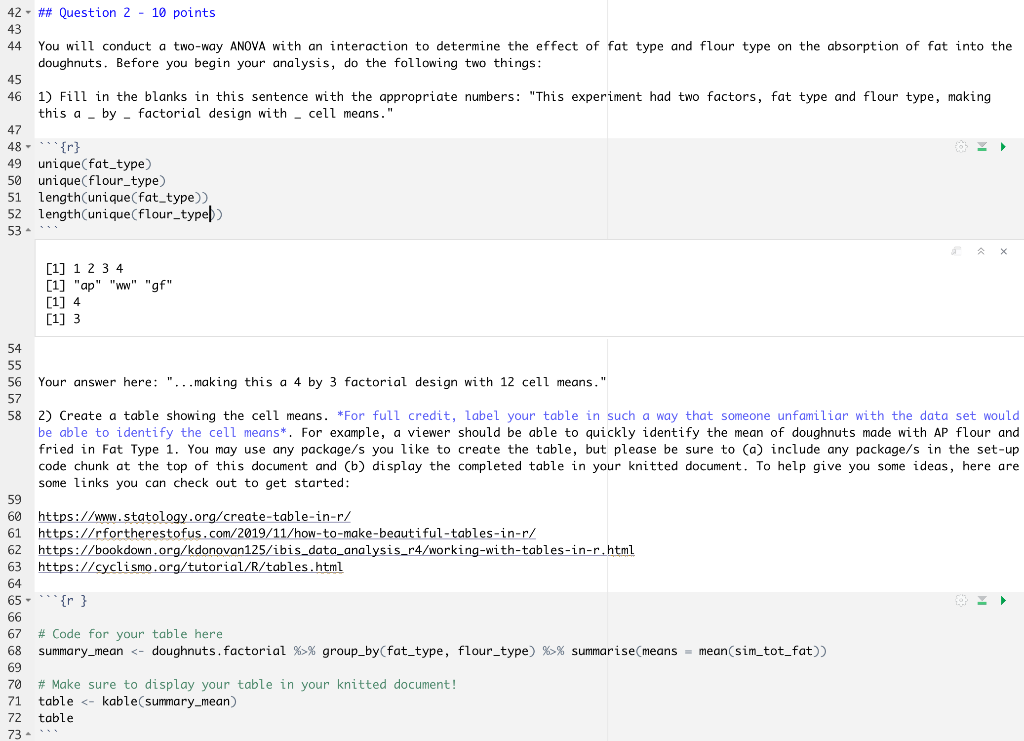Run the chunk starting at line 65
Screen dimensions: 1024x741
click(x=1003, y=601)
